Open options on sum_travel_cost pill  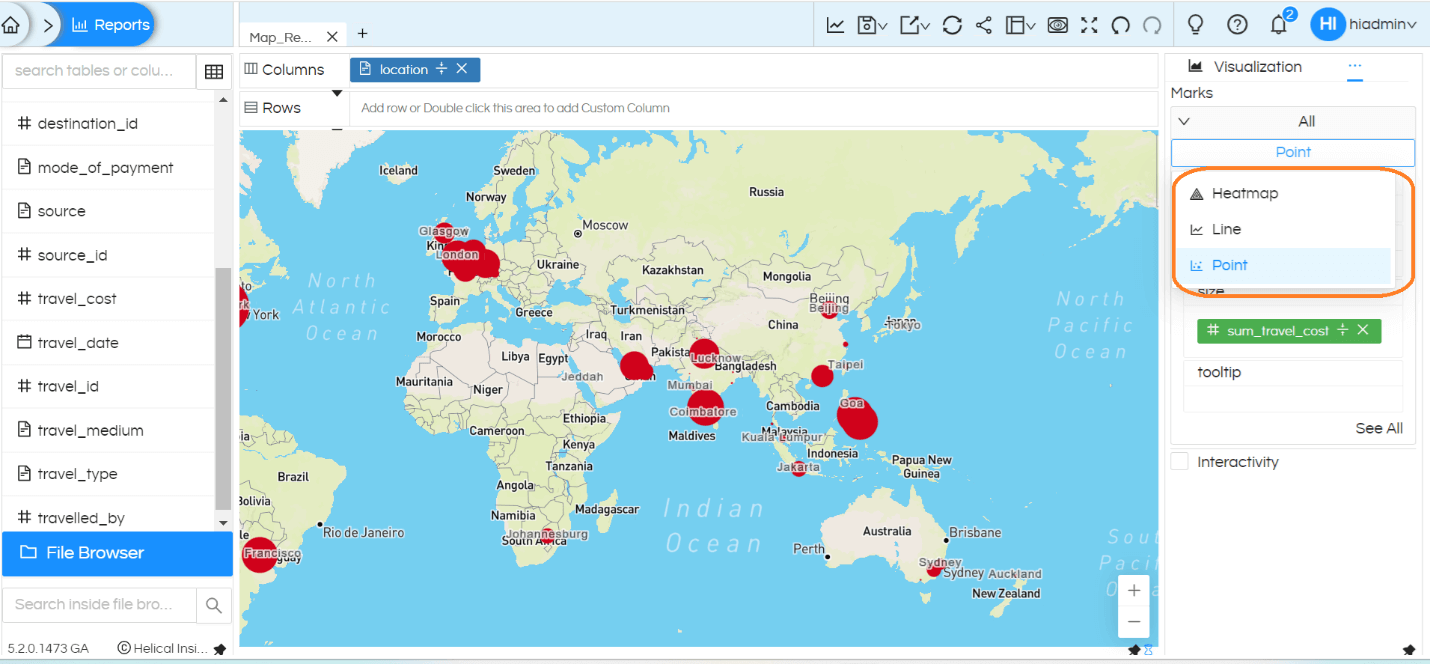1342,330
